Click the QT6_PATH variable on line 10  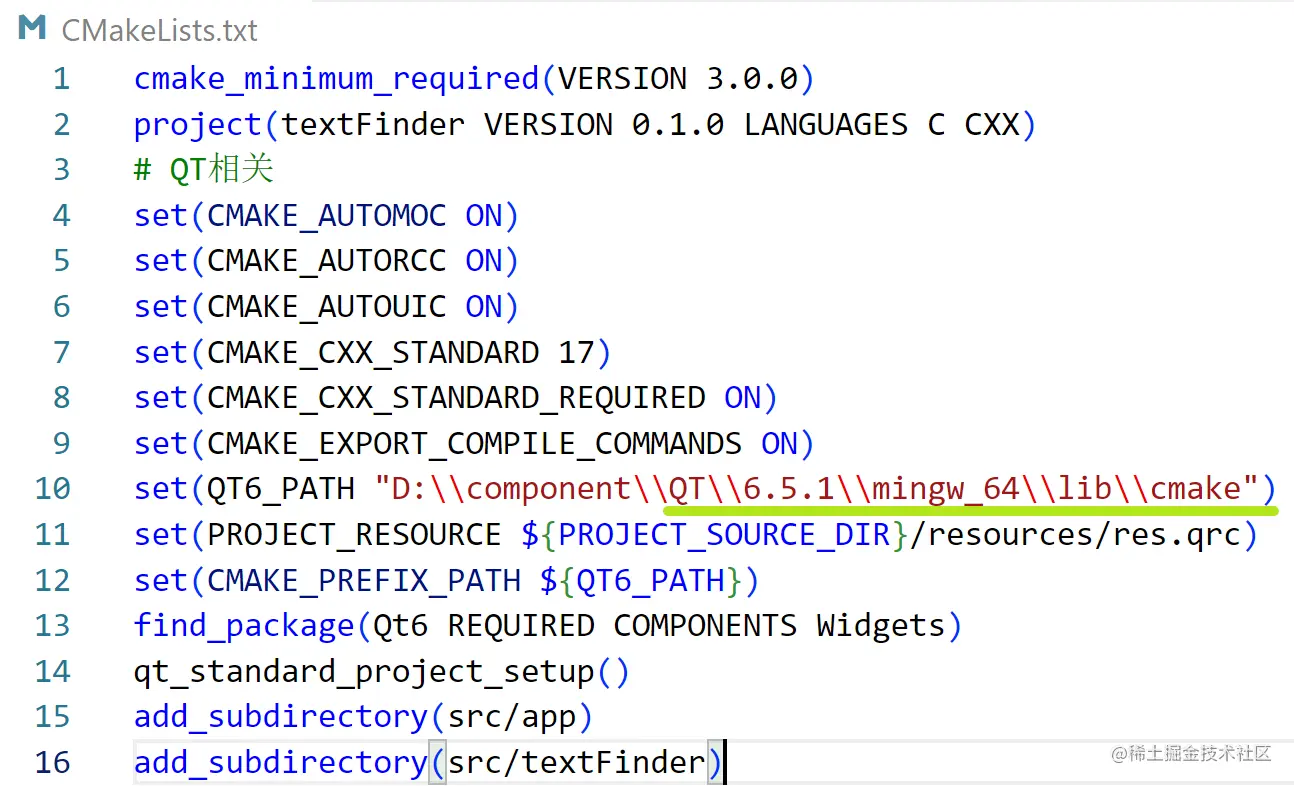click(280, 488)
